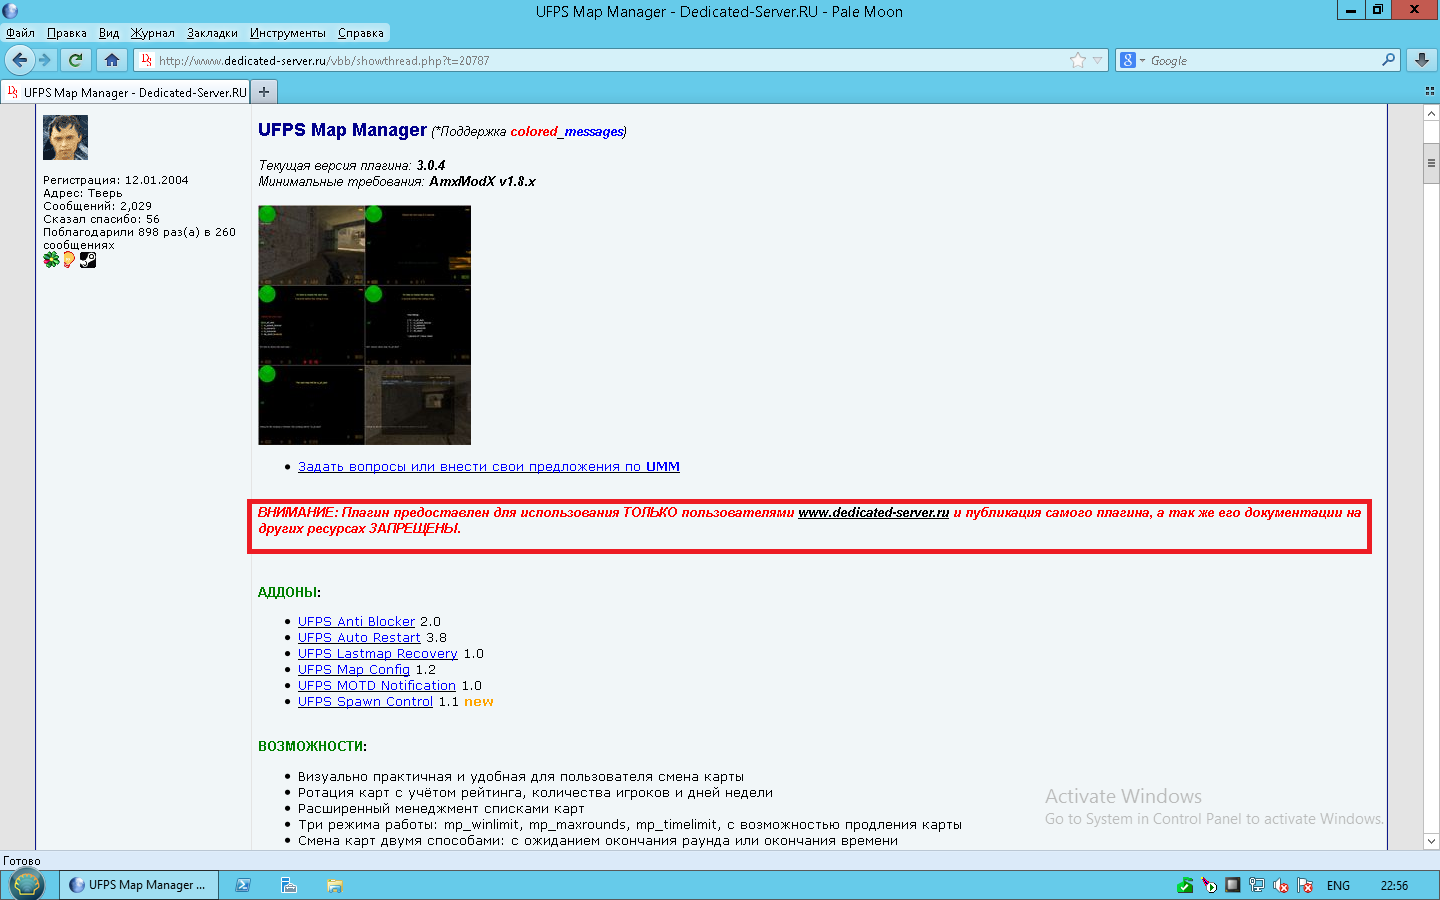The image size is (1440, 900).
Task: Open the UFPS Lastmap Recovery addon link
Action: [378, 653]
